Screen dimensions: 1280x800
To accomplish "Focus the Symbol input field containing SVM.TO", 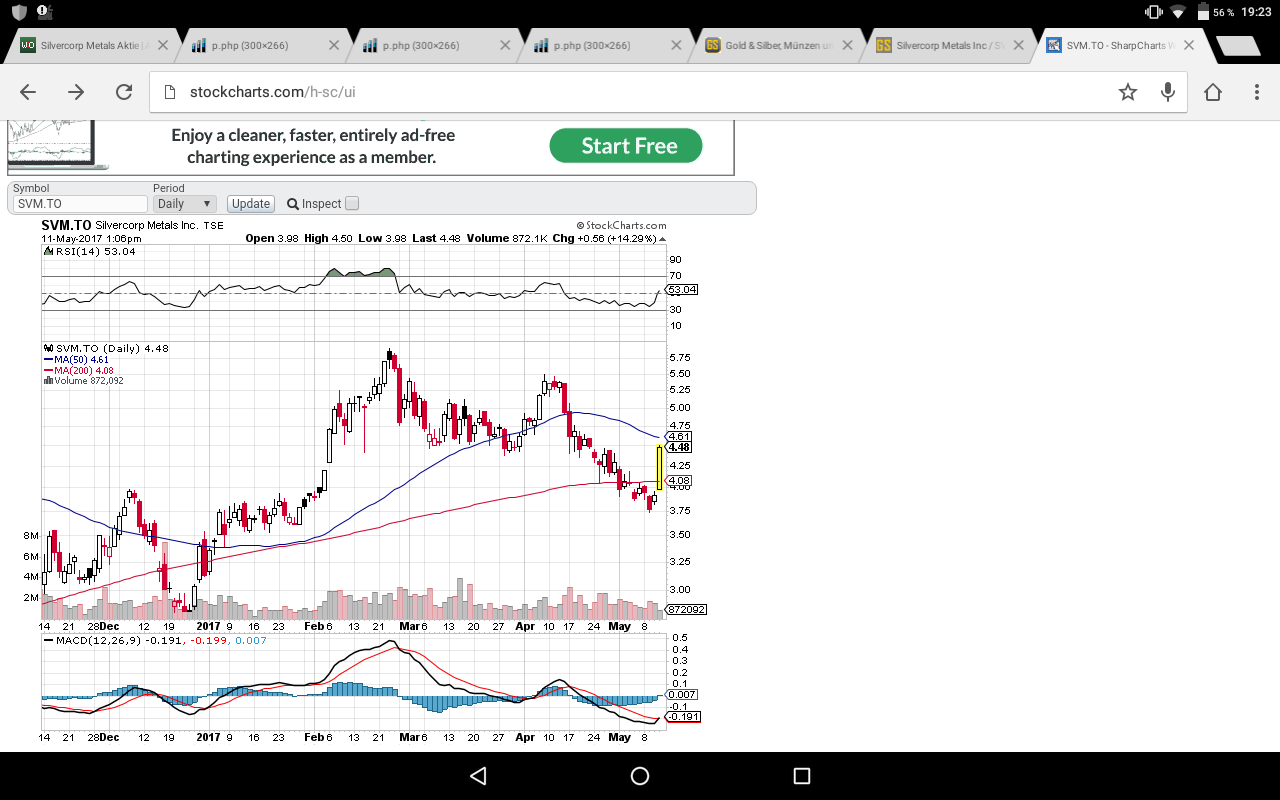I will (x=80, y=203).
